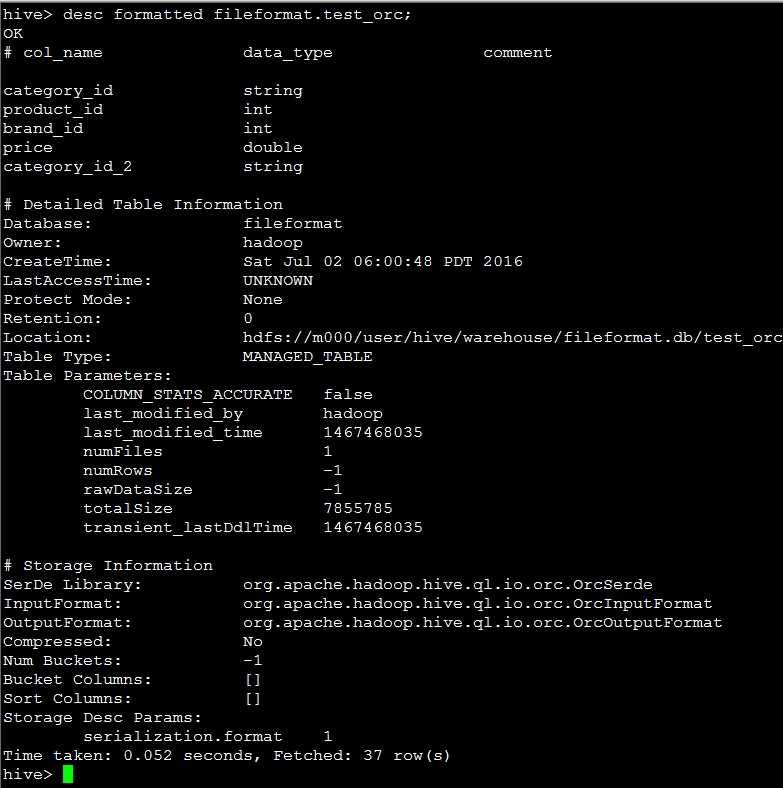Viewport: 783px width, 788px height.
Task: Click the 'transient_lastDdlTime' parameter name
Action: [188, 528]
